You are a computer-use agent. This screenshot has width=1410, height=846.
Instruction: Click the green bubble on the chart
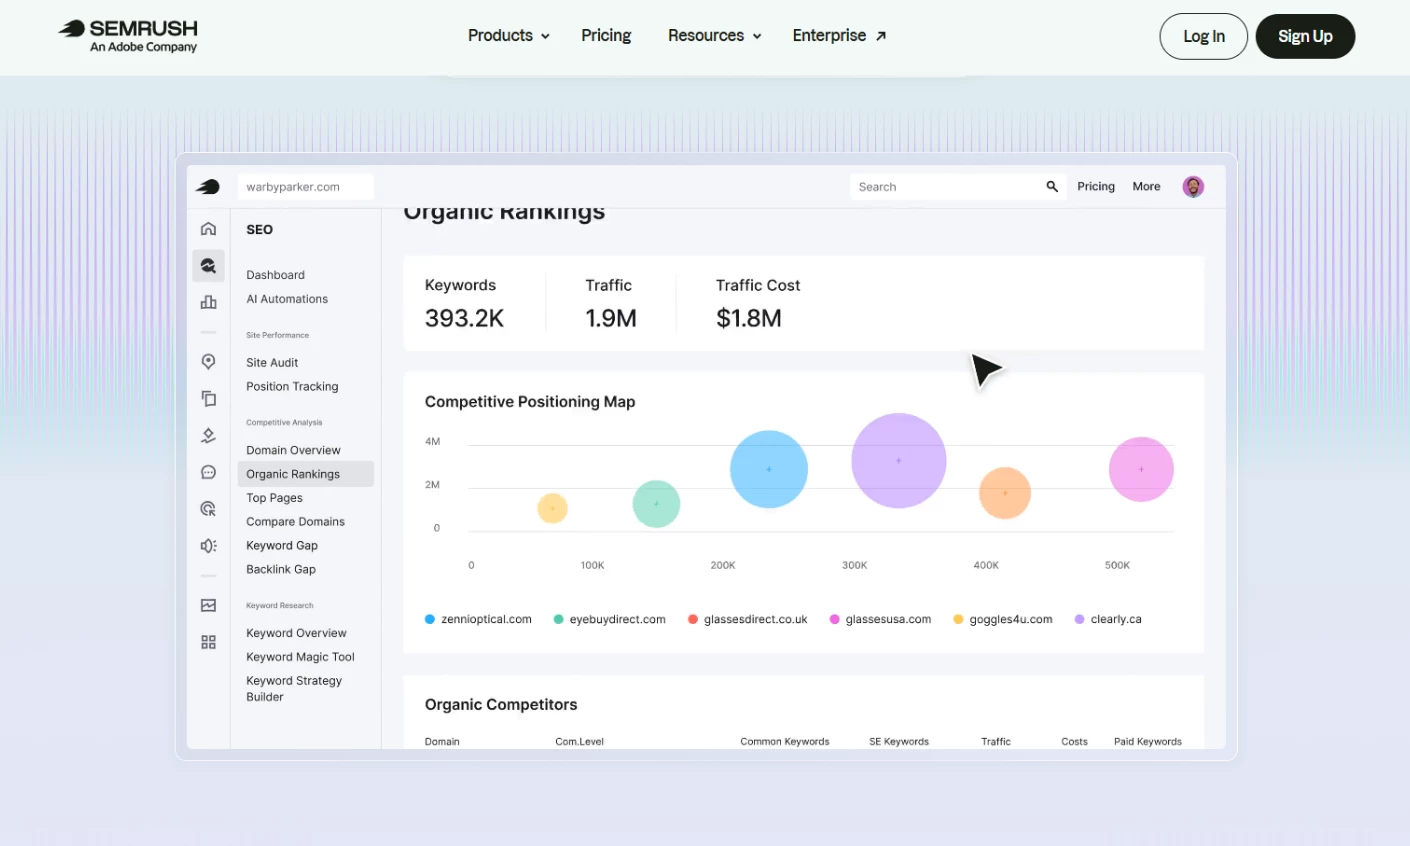(x=656, y=504)
